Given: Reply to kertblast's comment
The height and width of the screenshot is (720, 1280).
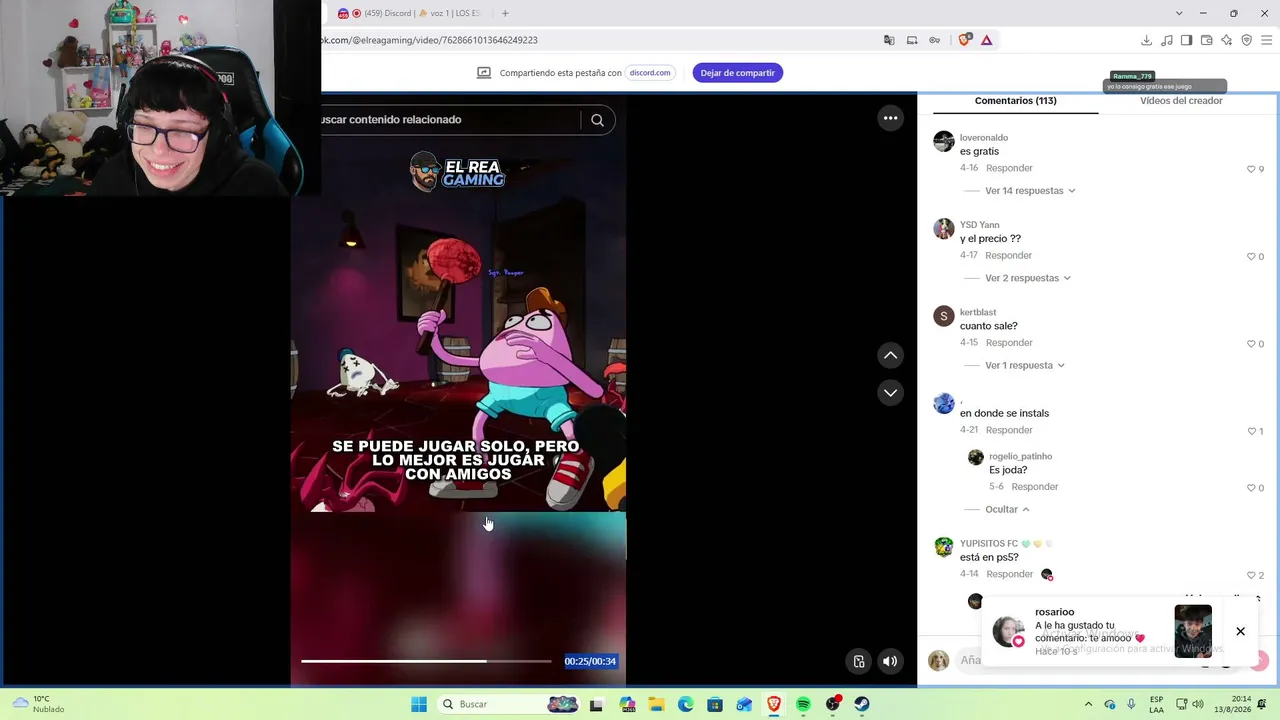Looking at the screenshot, I should coord(1009,342).
